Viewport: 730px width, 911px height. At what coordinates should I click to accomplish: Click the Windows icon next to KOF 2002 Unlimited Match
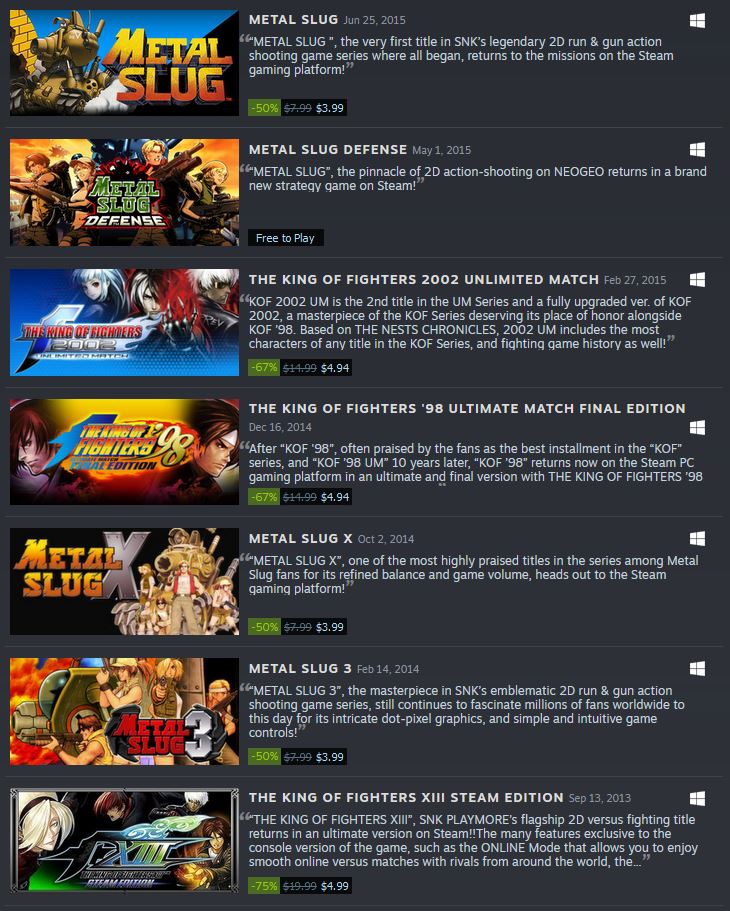(x=697, y=279)
